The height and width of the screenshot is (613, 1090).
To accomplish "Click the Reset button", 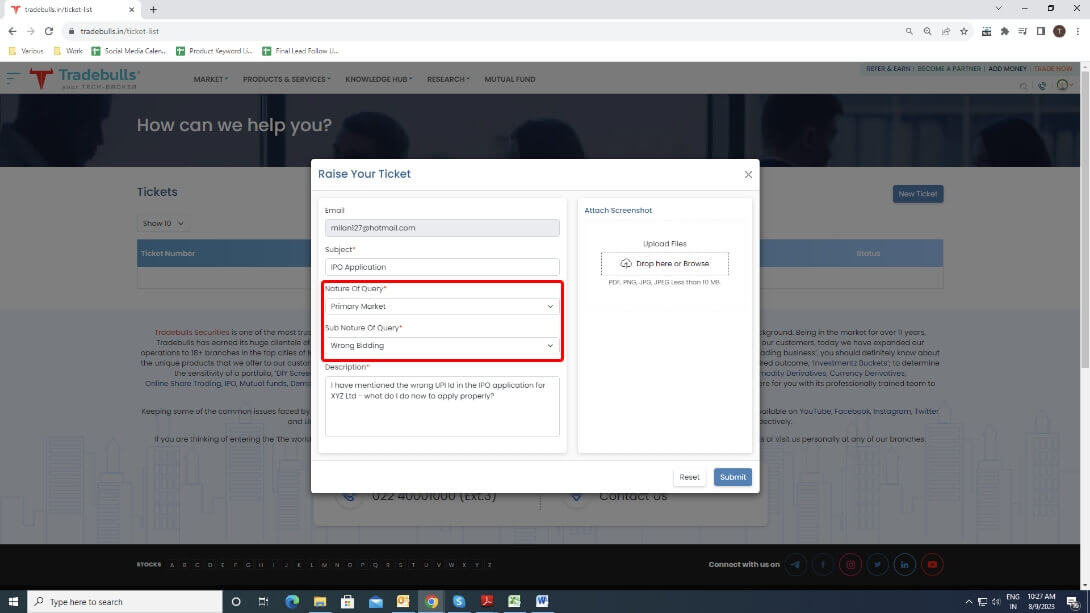I will [x=689, y=477].
